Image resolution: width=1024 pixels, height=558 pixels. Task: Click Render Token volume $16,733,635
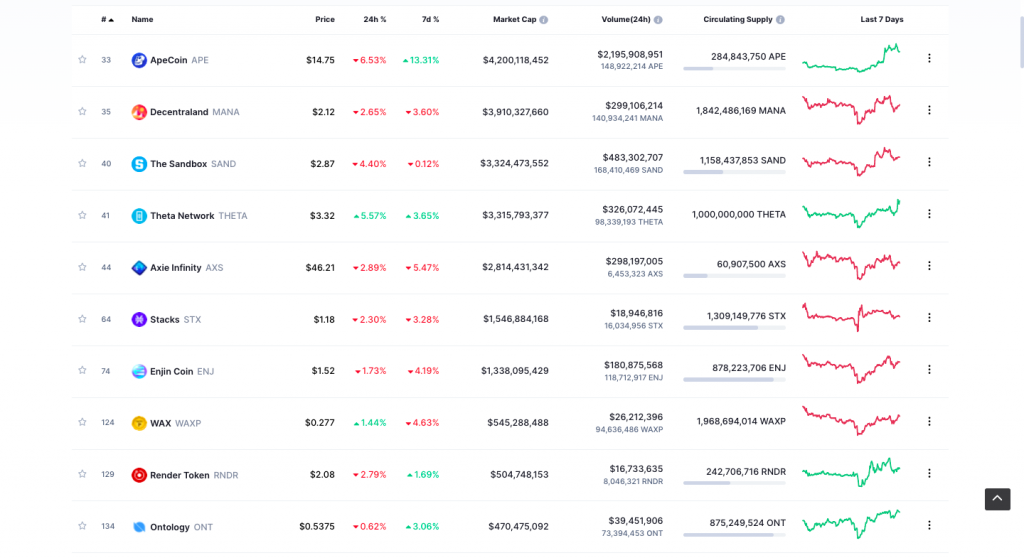point(636,468)
